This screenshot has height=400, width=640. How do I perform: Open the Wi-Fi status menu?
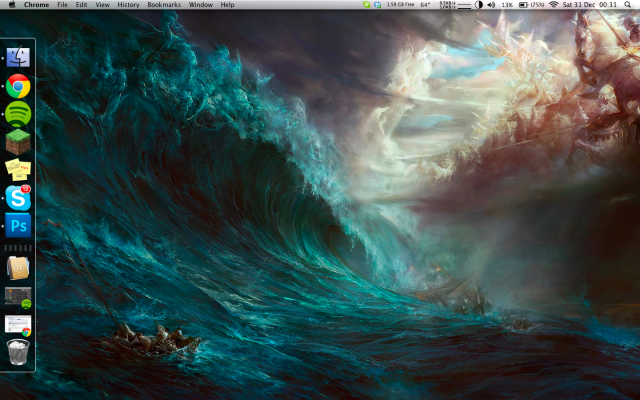[553, 5]
